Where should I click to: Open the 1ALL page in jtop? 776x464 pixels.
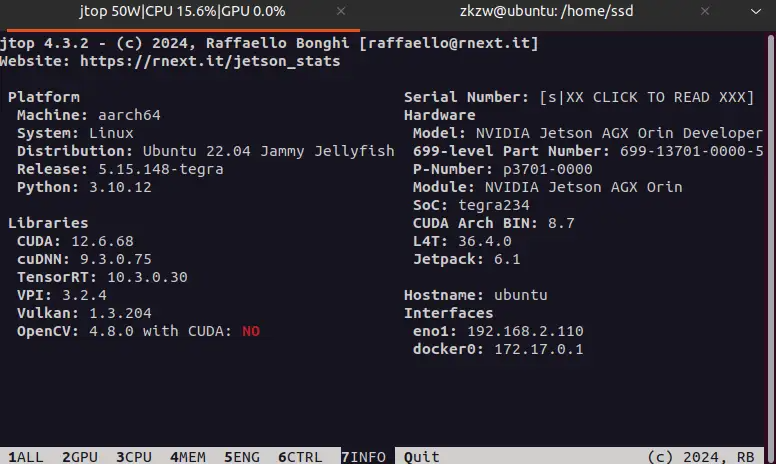point(26,457)
